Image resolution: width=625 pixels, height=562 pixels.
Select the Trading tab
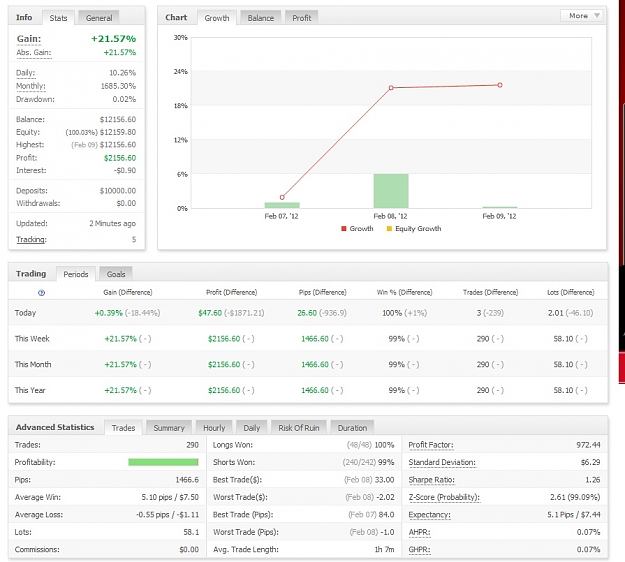pos(31,273)
